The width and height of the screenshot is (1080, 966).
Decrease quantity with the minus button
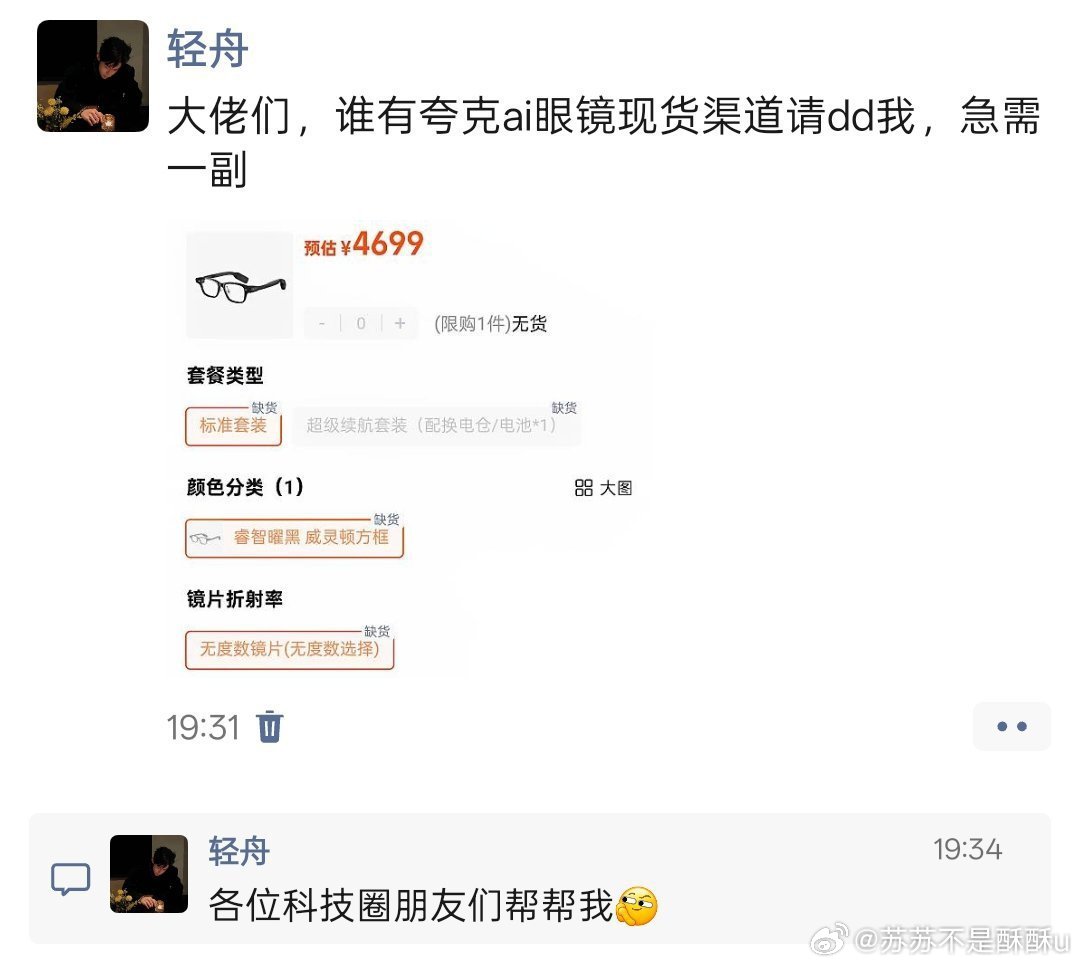pyautogui.click(x=322, y=323)
